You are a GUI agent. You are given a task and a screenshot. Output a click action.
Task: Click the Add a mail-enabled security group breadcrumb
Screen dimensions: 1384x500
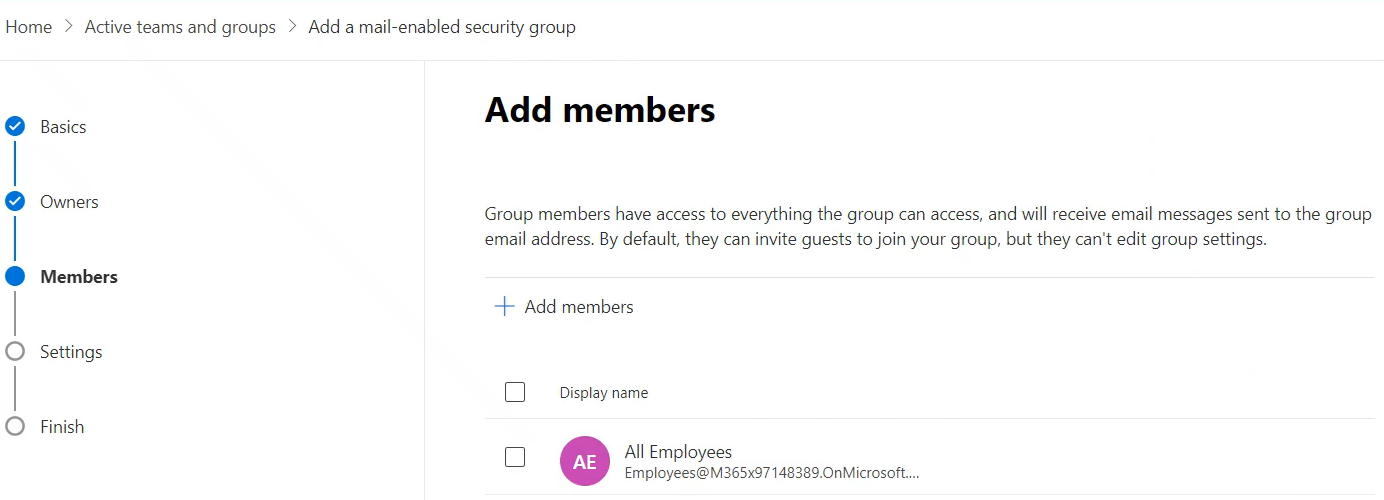click(442, 27)
